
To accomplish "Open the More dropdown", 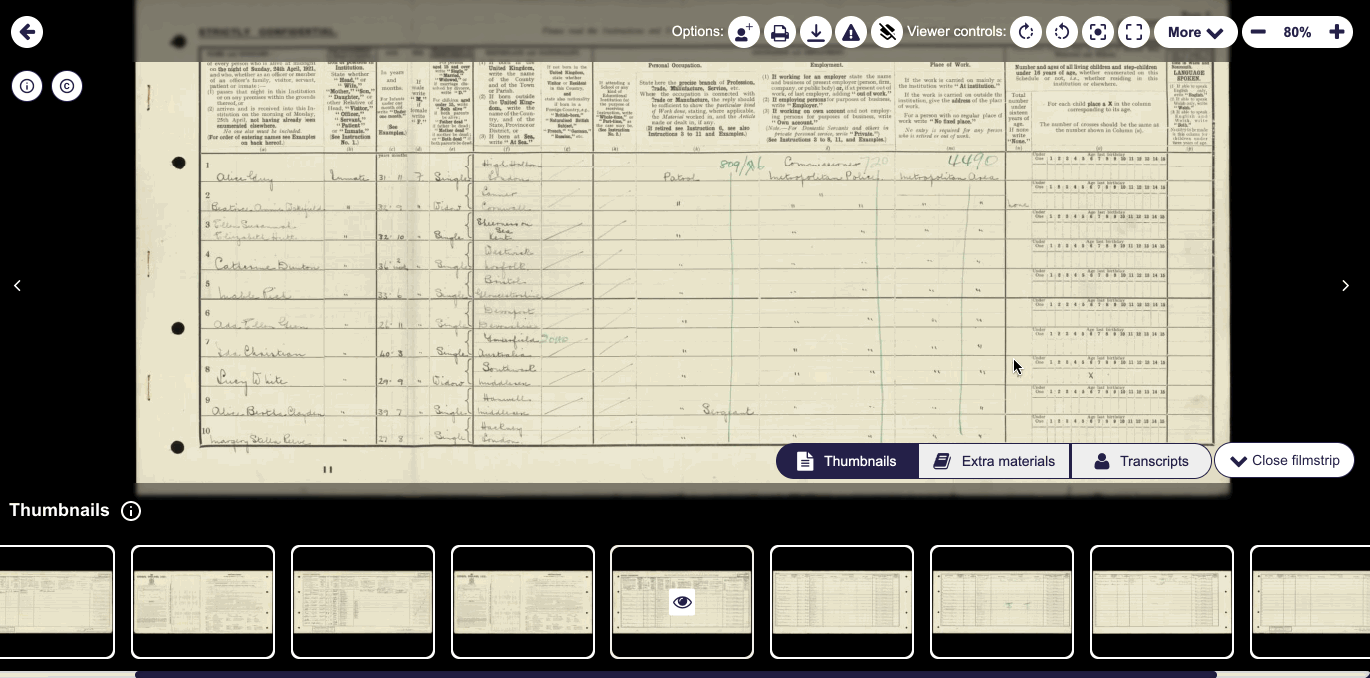I will (1196, 32).
